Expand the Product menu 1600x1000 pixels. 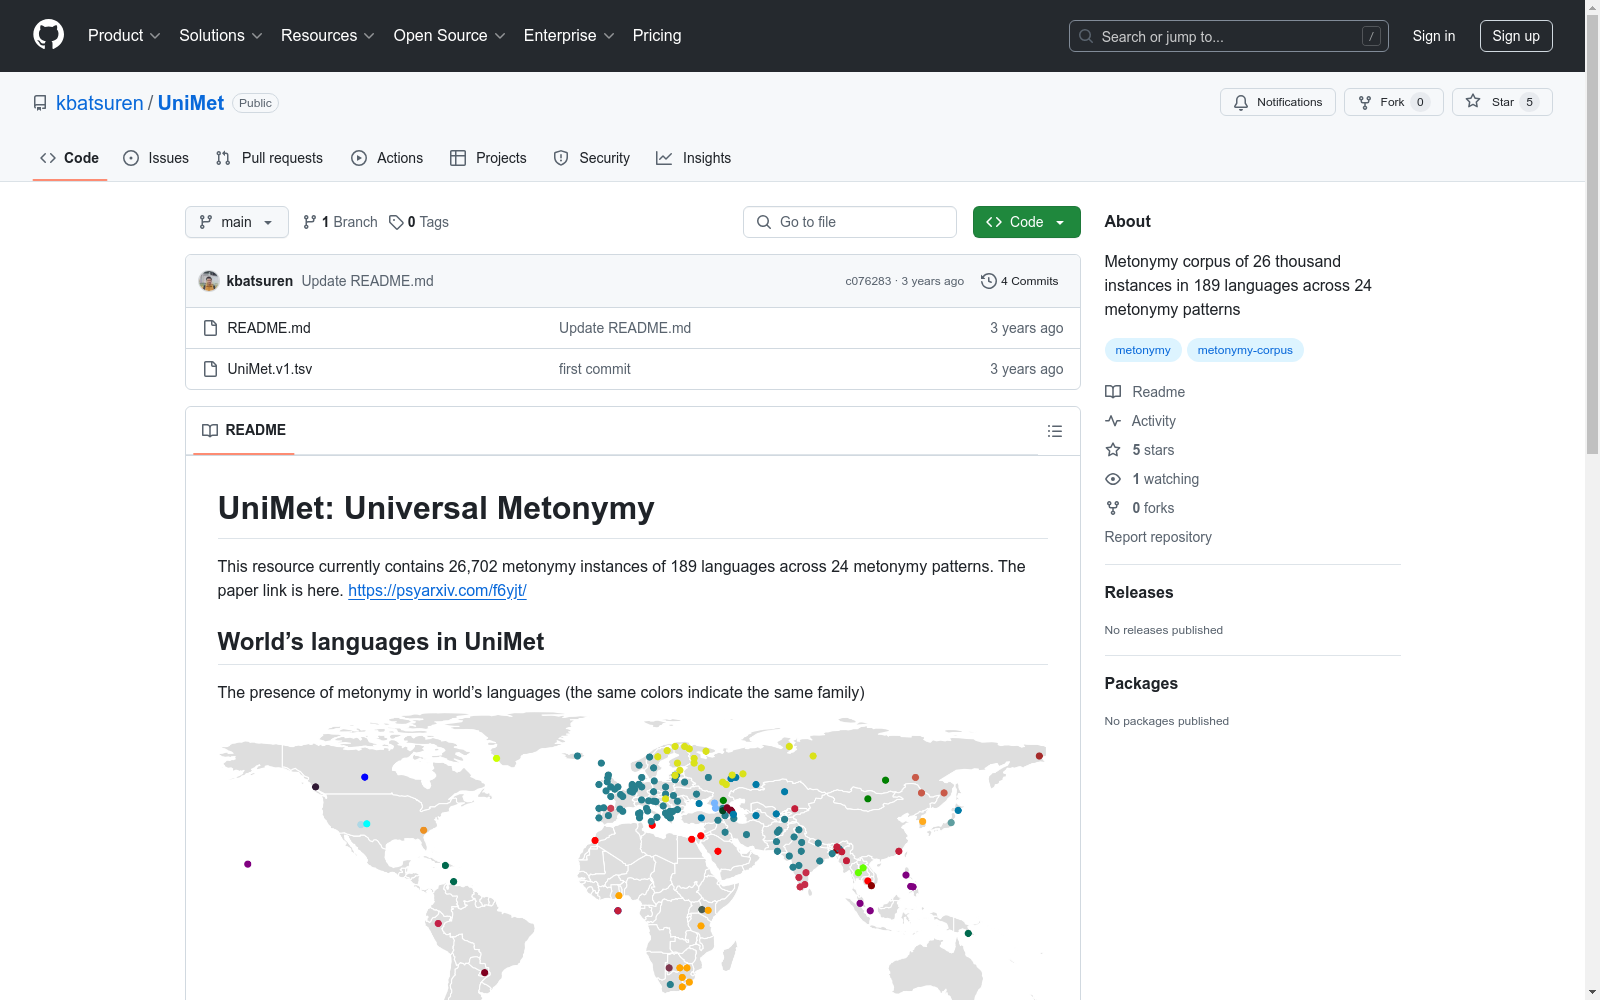click(124, 36)
